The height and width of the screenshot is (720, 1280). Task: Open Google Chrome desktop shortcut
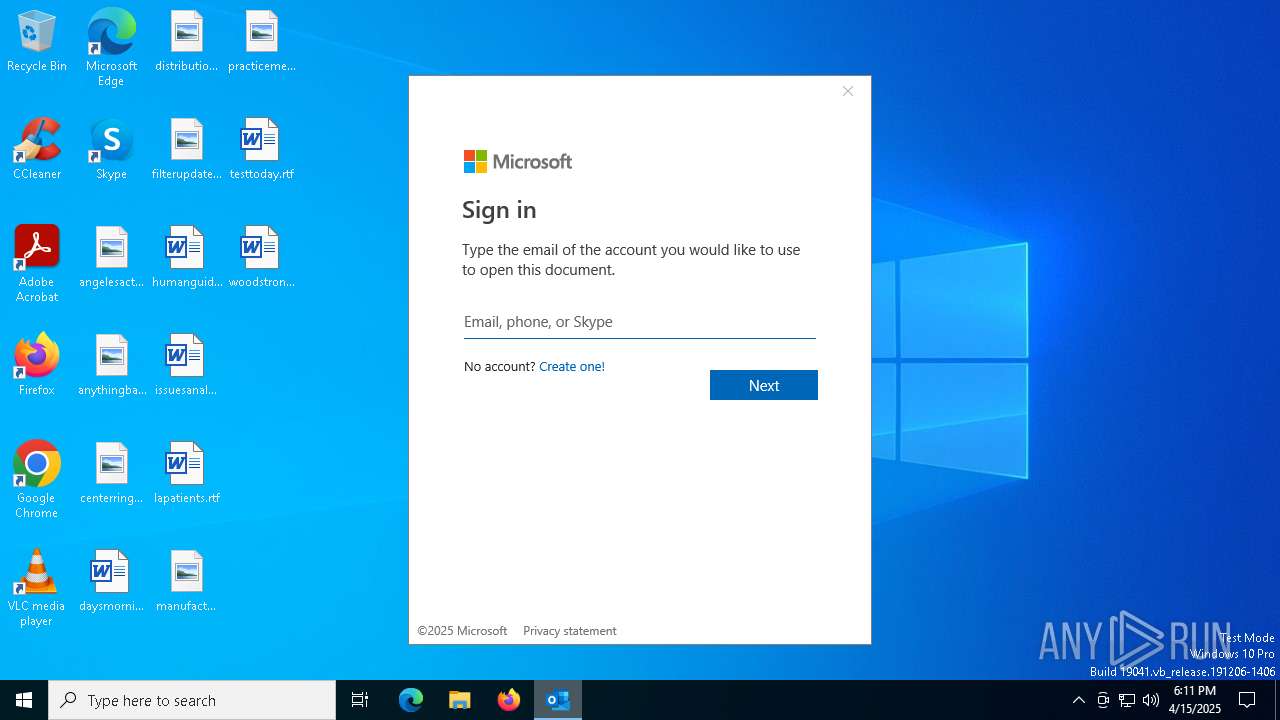37,481
